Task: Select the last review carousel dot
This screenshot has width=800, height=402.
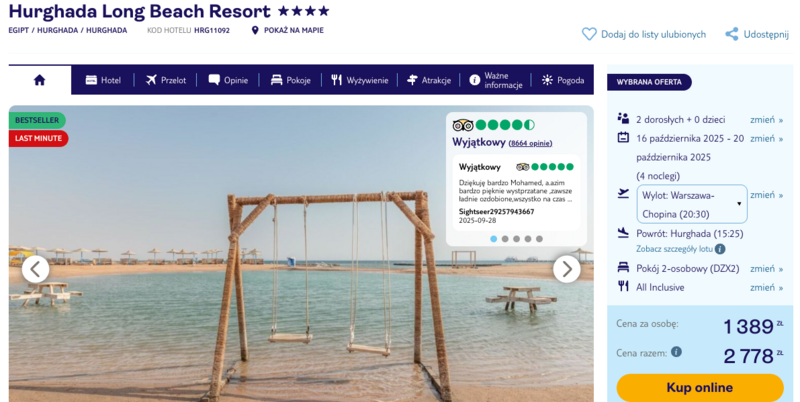Action: 539,239
